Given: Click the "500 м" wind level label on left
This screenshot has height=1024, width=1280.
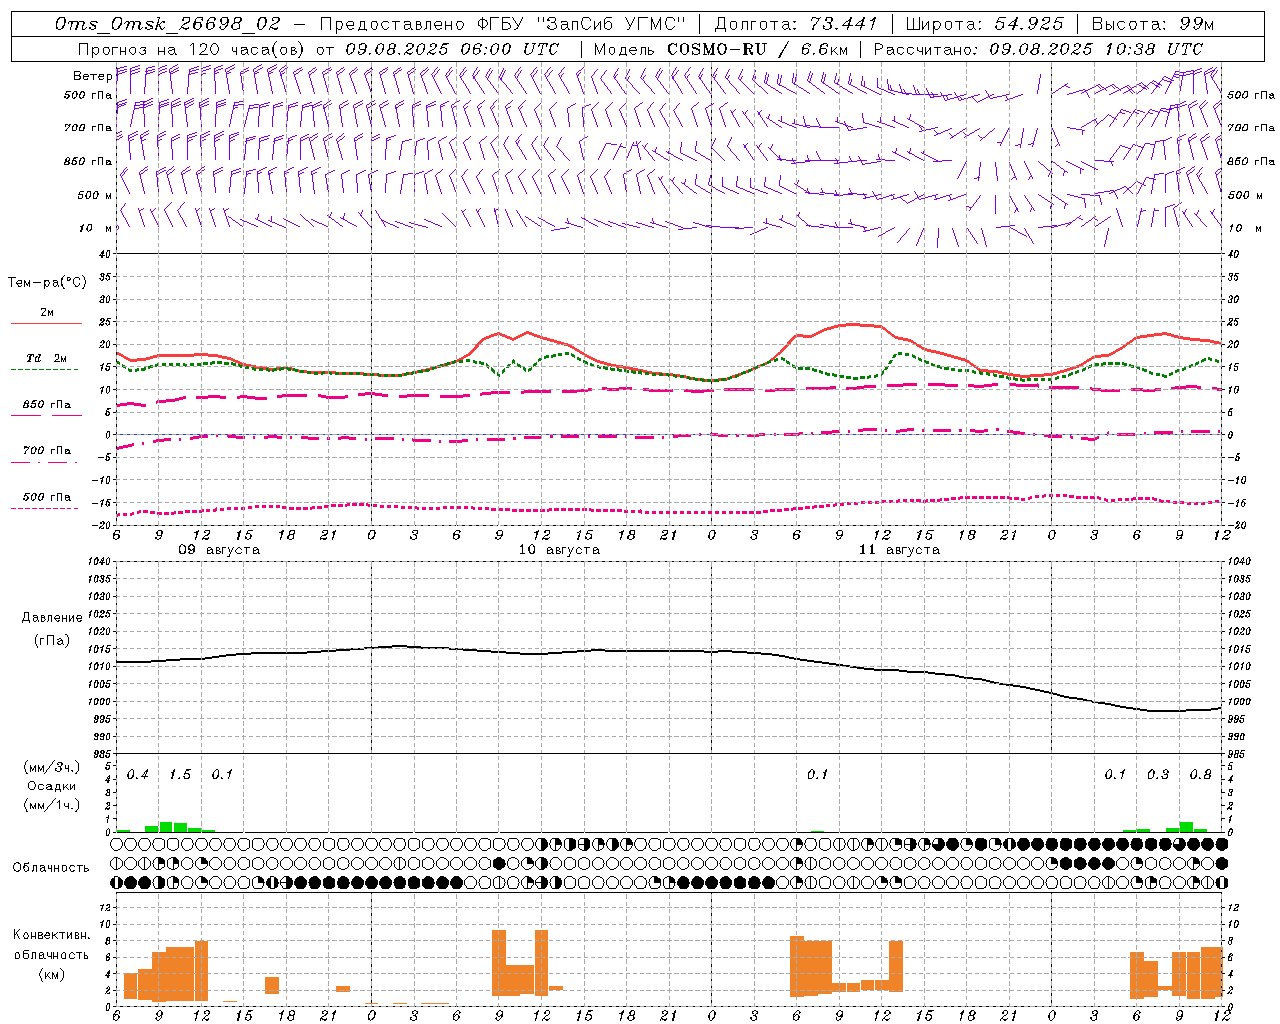Looking at the screenshot, I should tap(95, 195).
